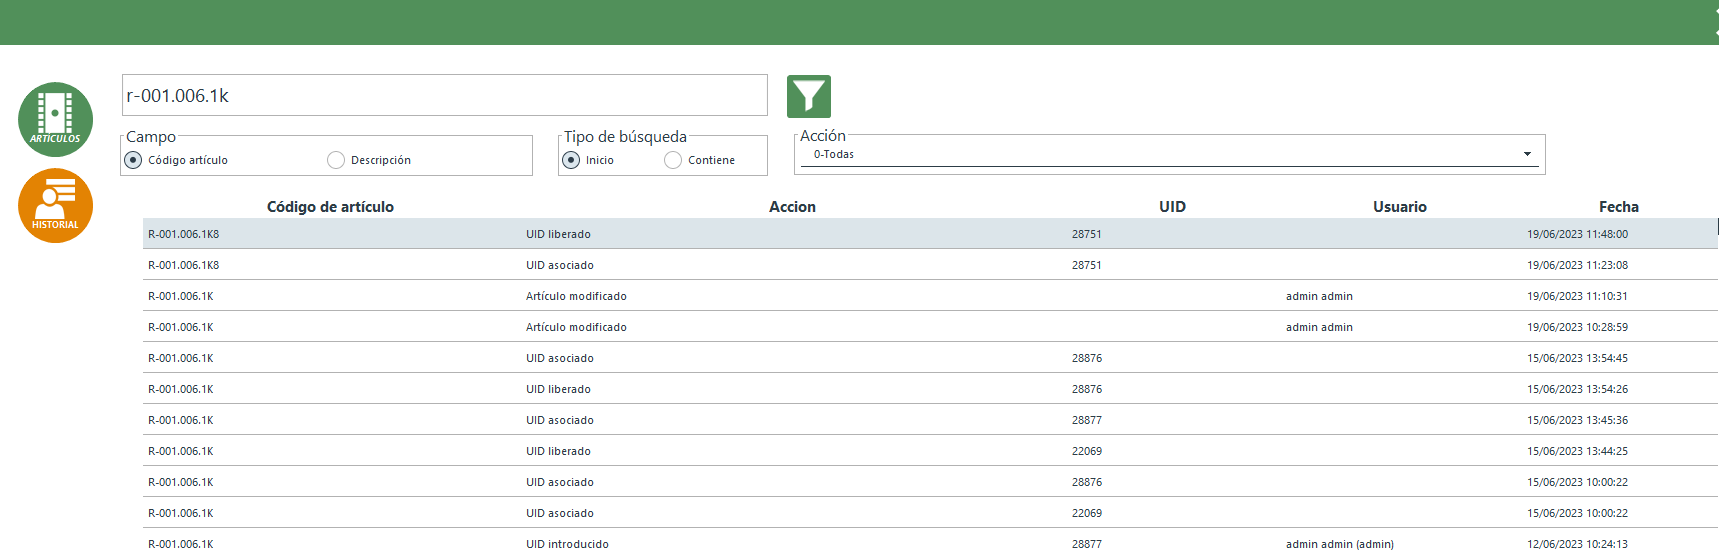Screen dimensions: 1719x556
Task: Choose the Inicio search type
Action: pyautogui.click(x=571, y=160)
